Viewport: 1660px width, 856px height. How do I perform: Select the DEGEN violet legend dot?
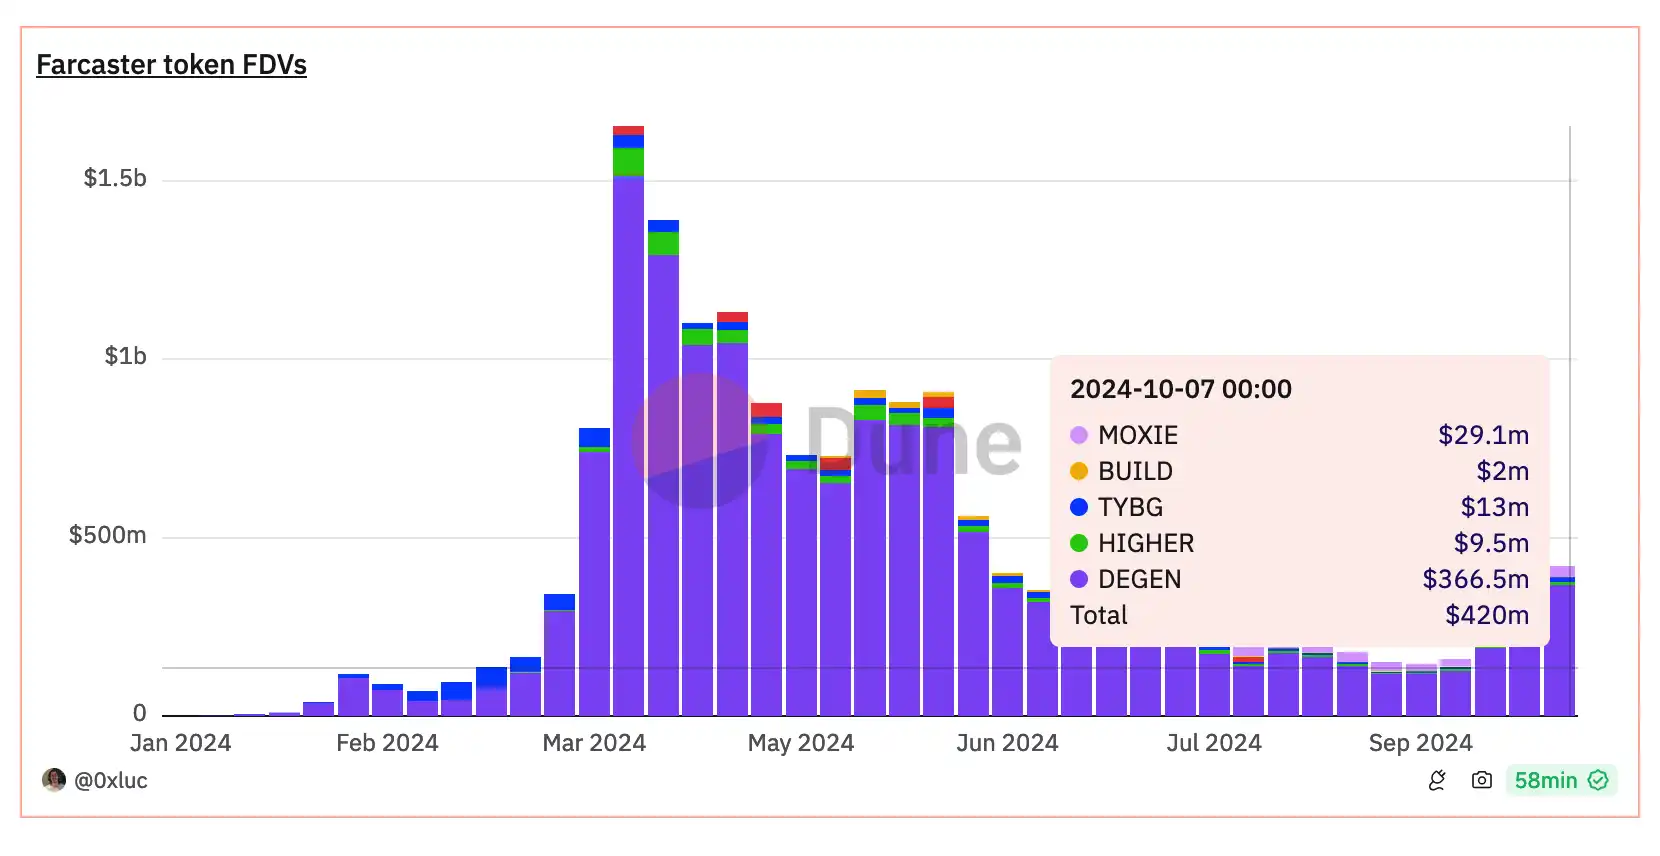tap(1078, 579)
